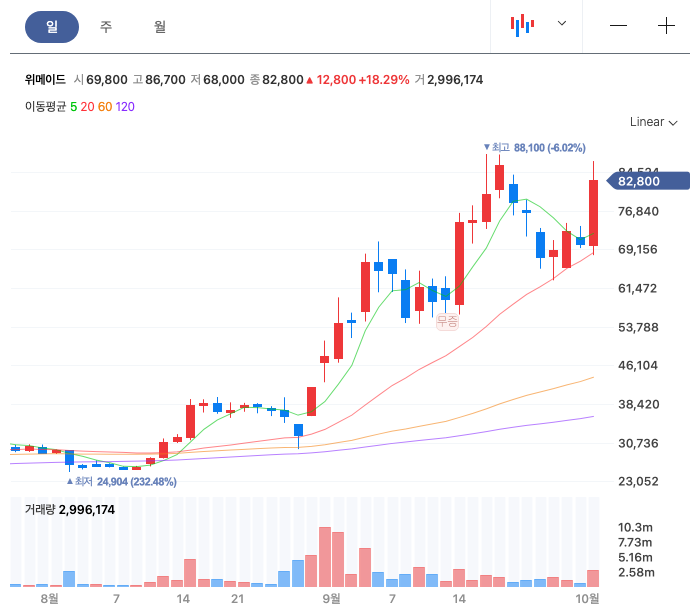
Task: Click the low price 68,000
Action: [x=224, y=80]
